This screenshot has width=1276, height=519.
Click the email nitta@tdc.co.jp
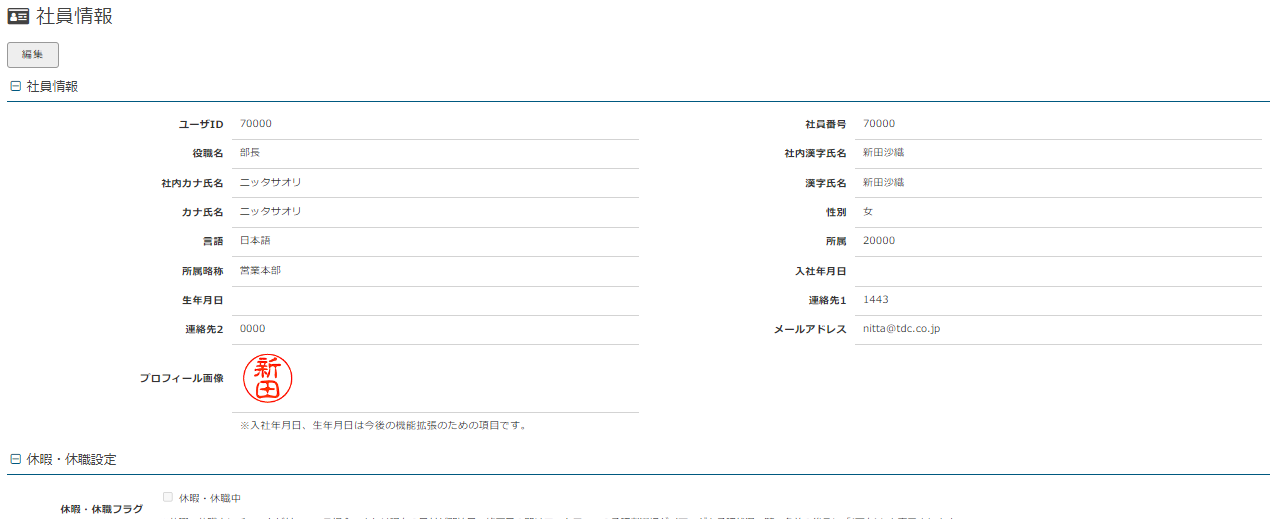[x=901, y=329]
